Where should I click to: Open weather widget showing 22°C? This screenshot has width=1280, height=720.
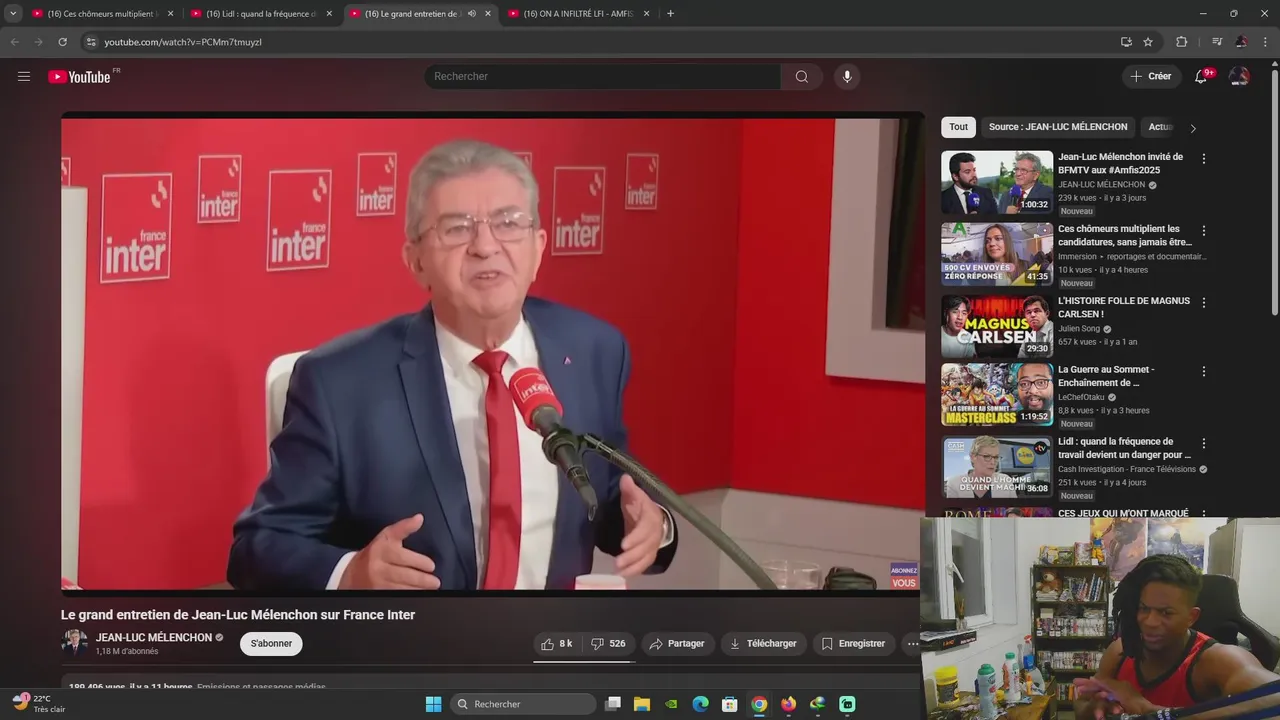pos(40,703)
